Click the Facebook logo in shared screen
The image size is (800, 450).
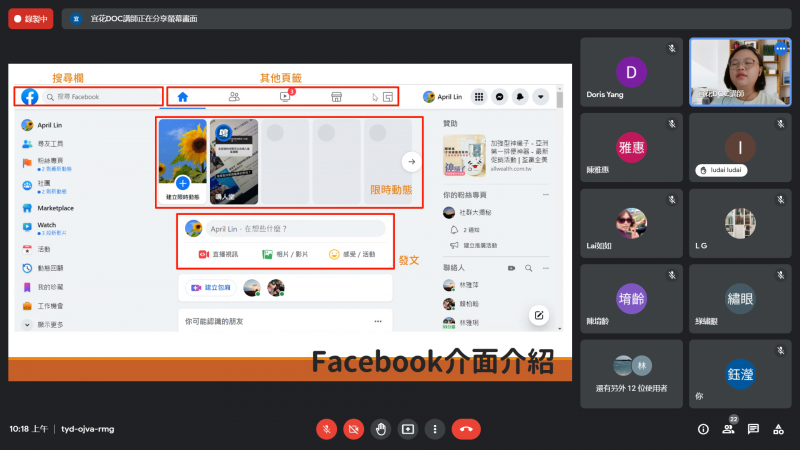[30, 96]
